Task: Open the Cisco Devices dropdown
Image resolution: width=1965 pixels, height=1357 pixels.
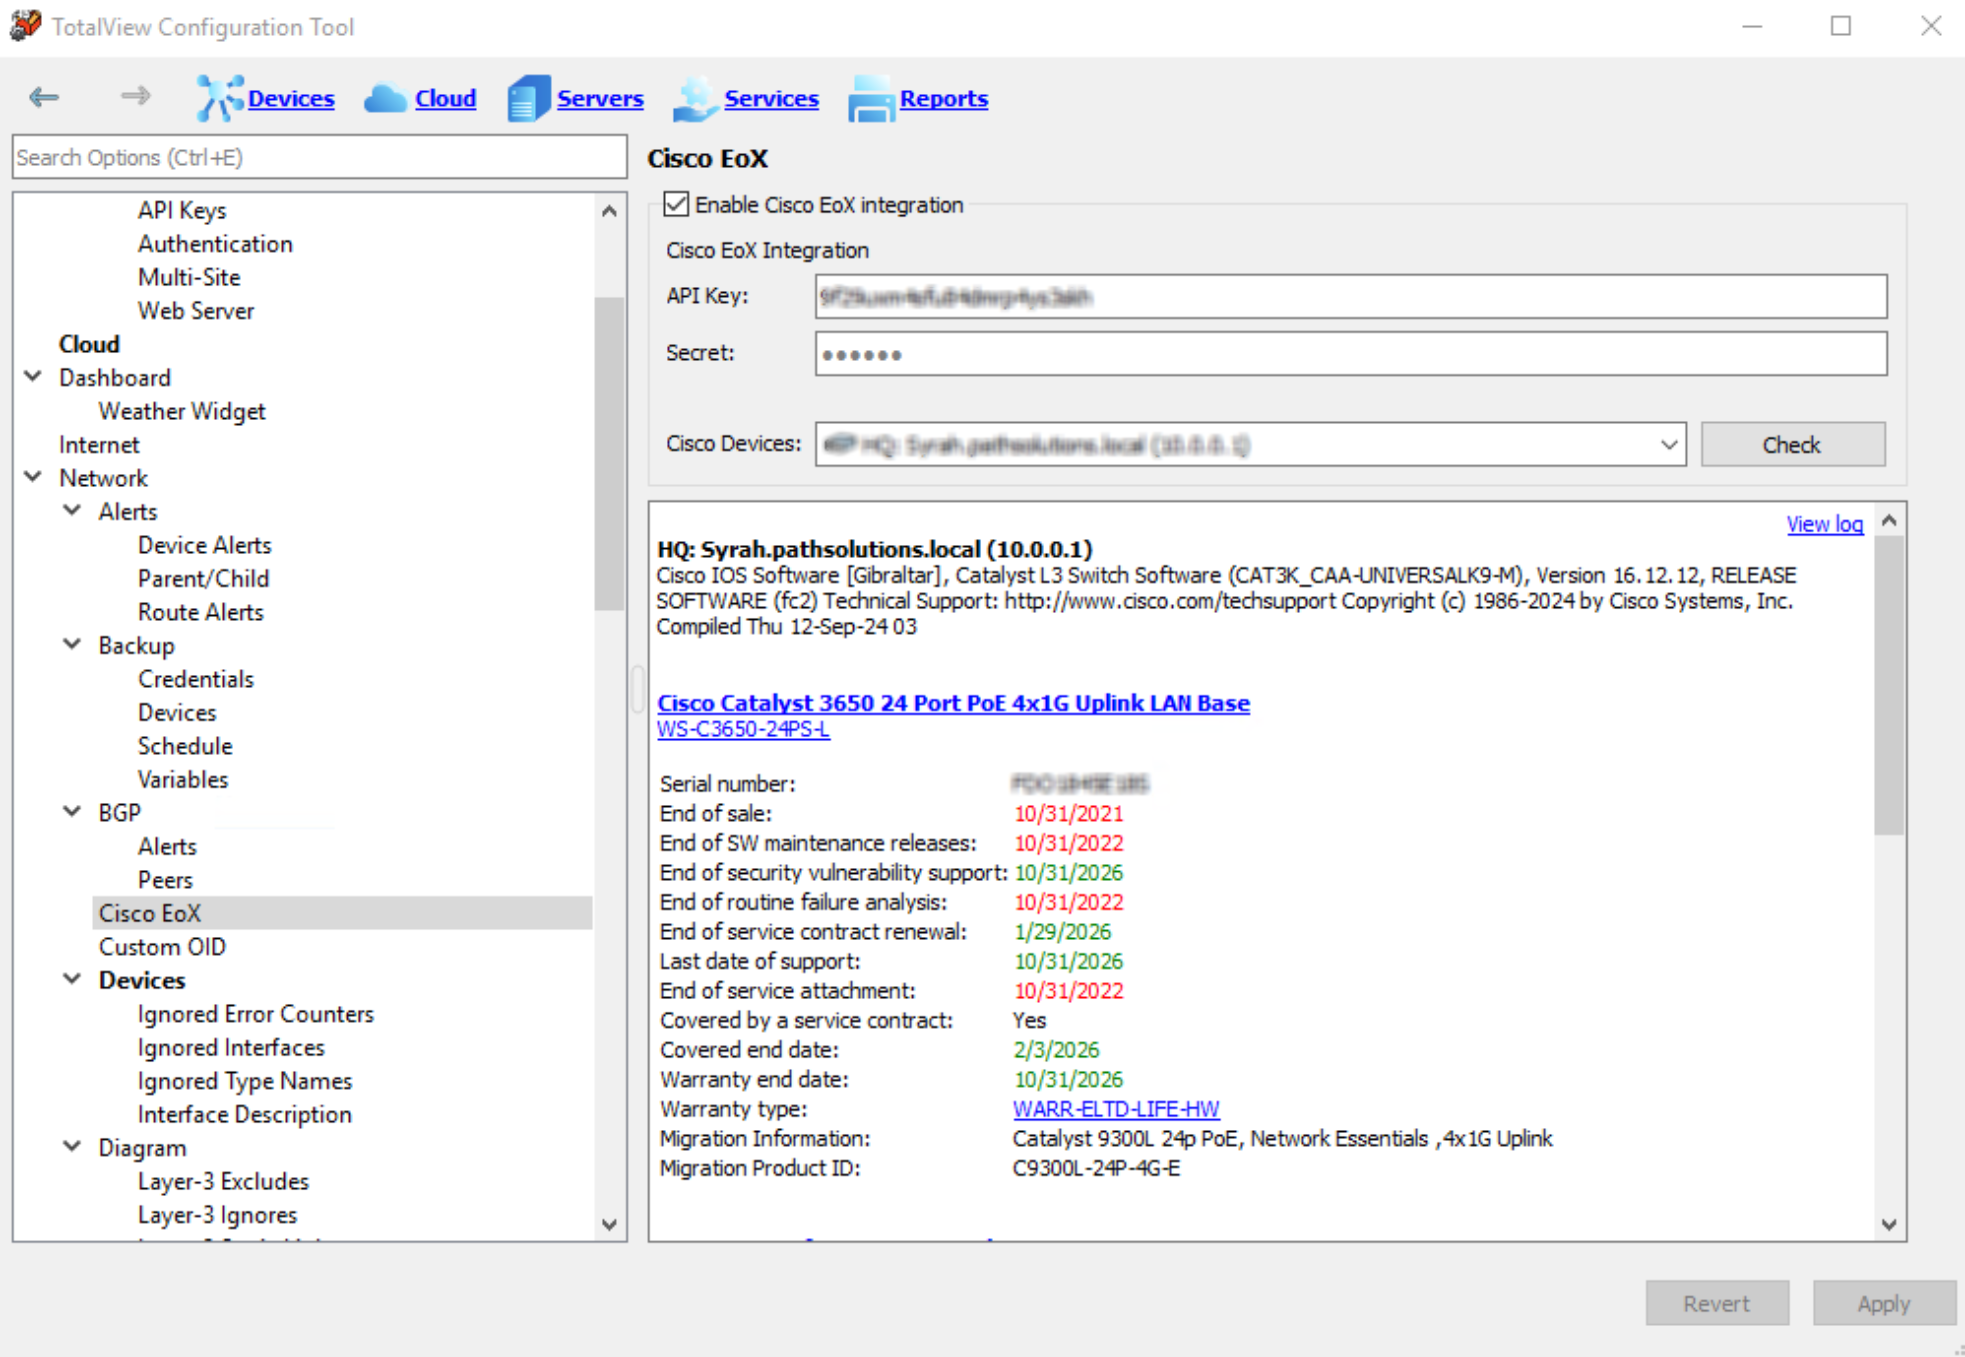Action: click(x=1668, y=445)
